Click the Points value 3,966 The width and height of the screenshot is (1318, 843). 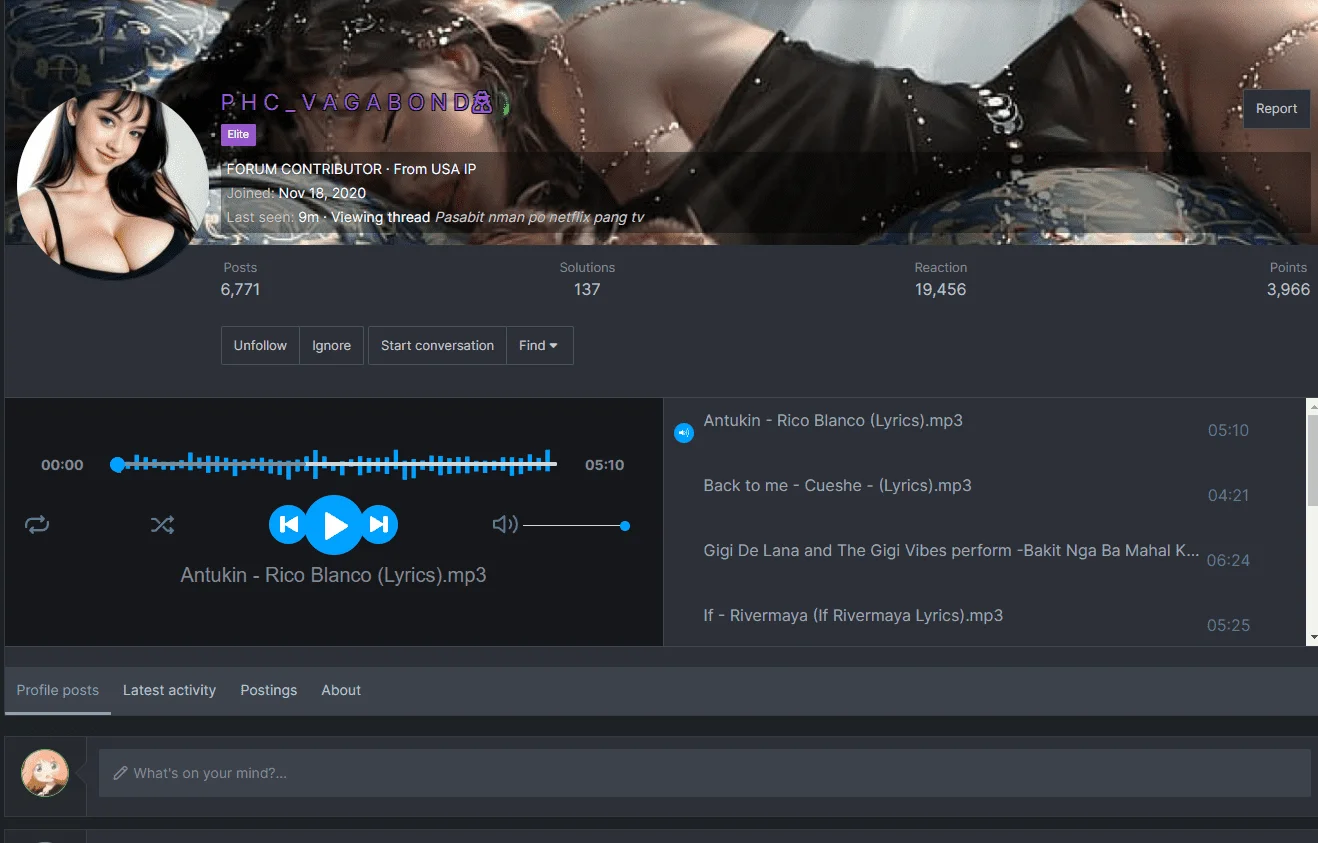[x=1288, y=290]
